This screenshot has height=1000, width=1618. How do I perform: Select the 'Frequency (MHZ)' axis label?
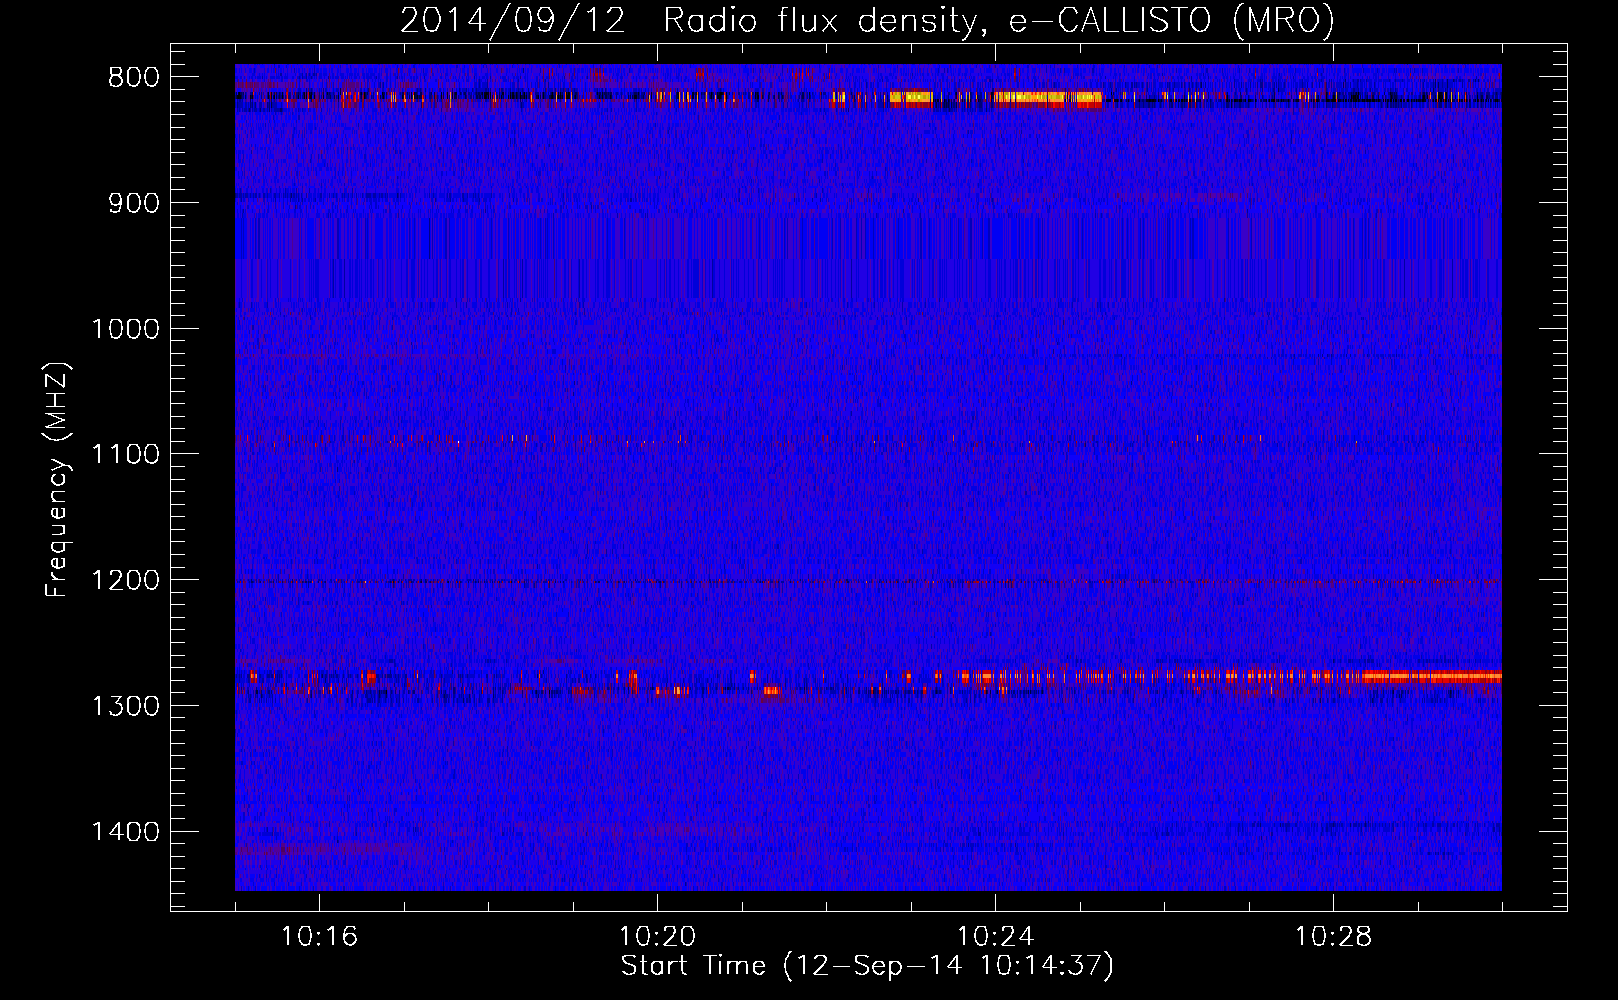click(57, 480)
